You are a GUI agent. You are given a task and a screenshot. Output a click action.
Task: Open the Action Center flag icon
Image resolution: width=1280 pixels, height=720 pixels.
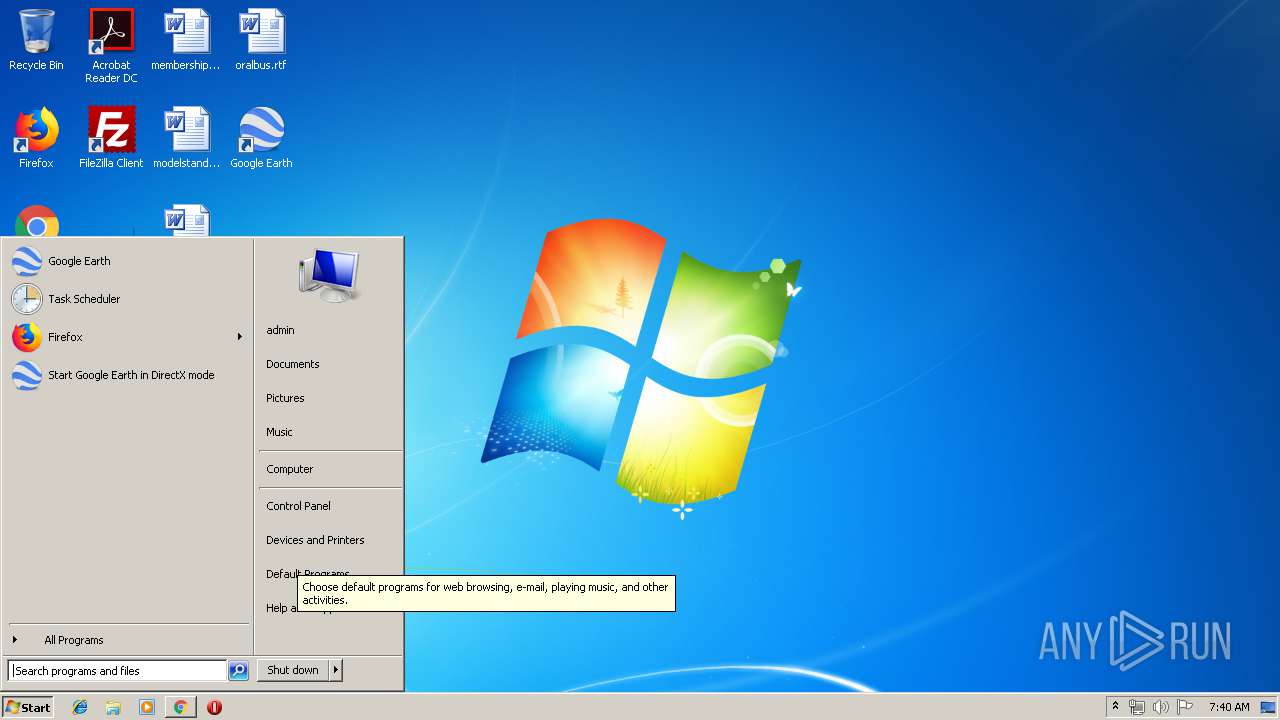1184,707
